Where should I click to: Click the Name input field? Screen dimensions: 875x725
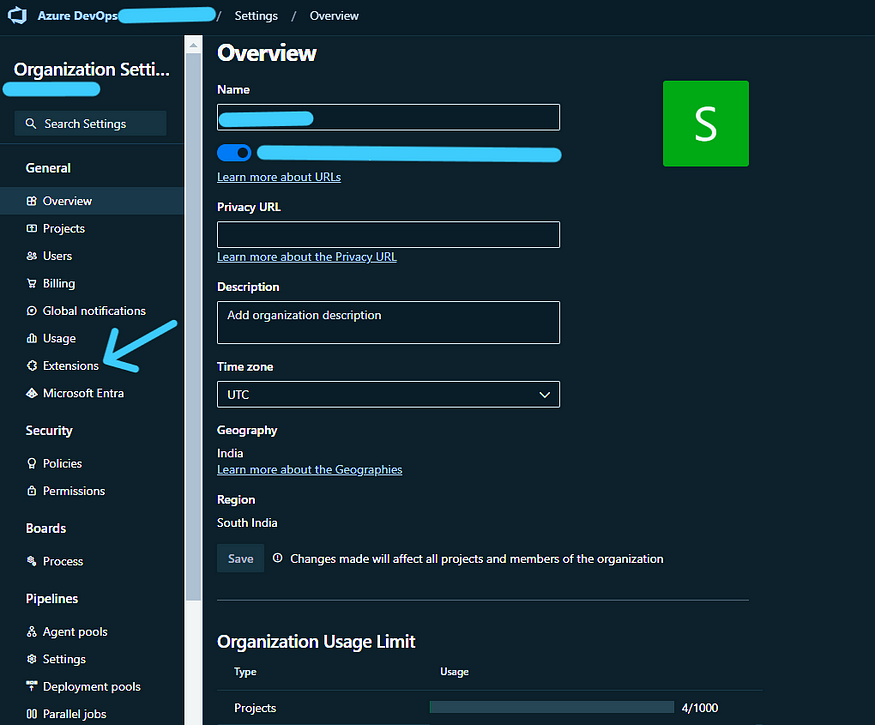(x=388, y=117)
